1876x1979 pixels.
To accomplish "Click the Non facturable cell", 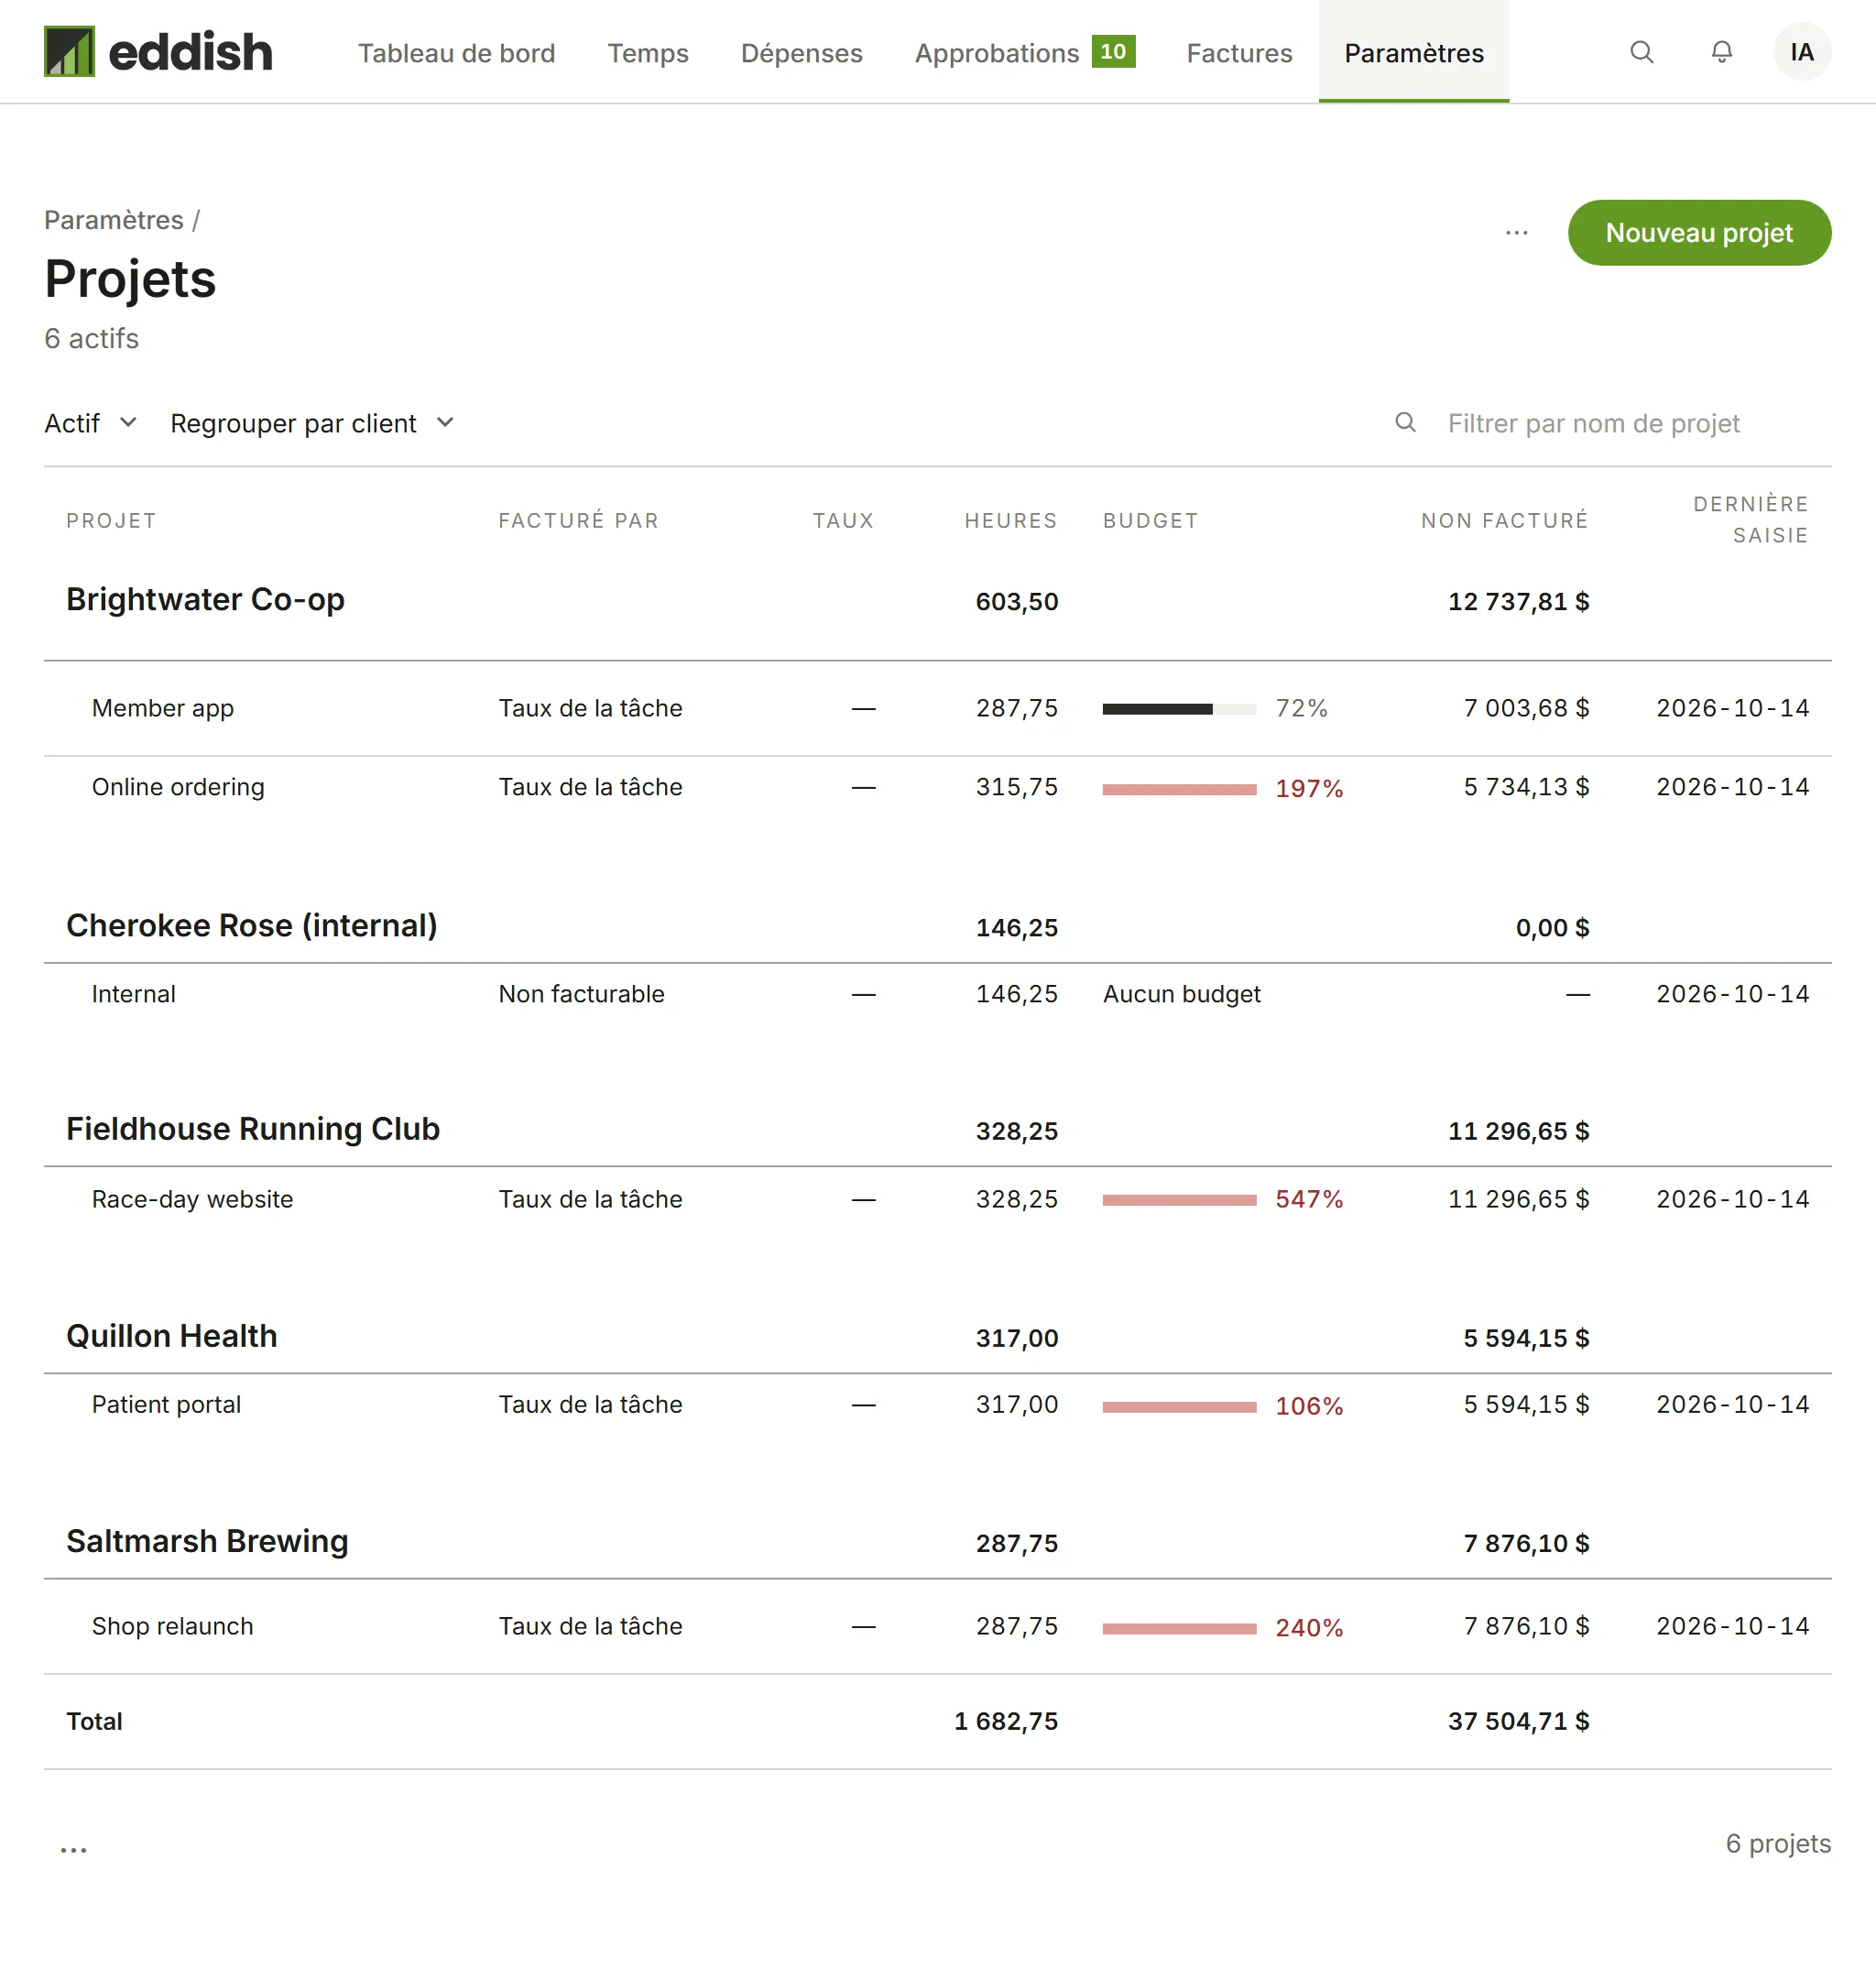I will point(582,994).
